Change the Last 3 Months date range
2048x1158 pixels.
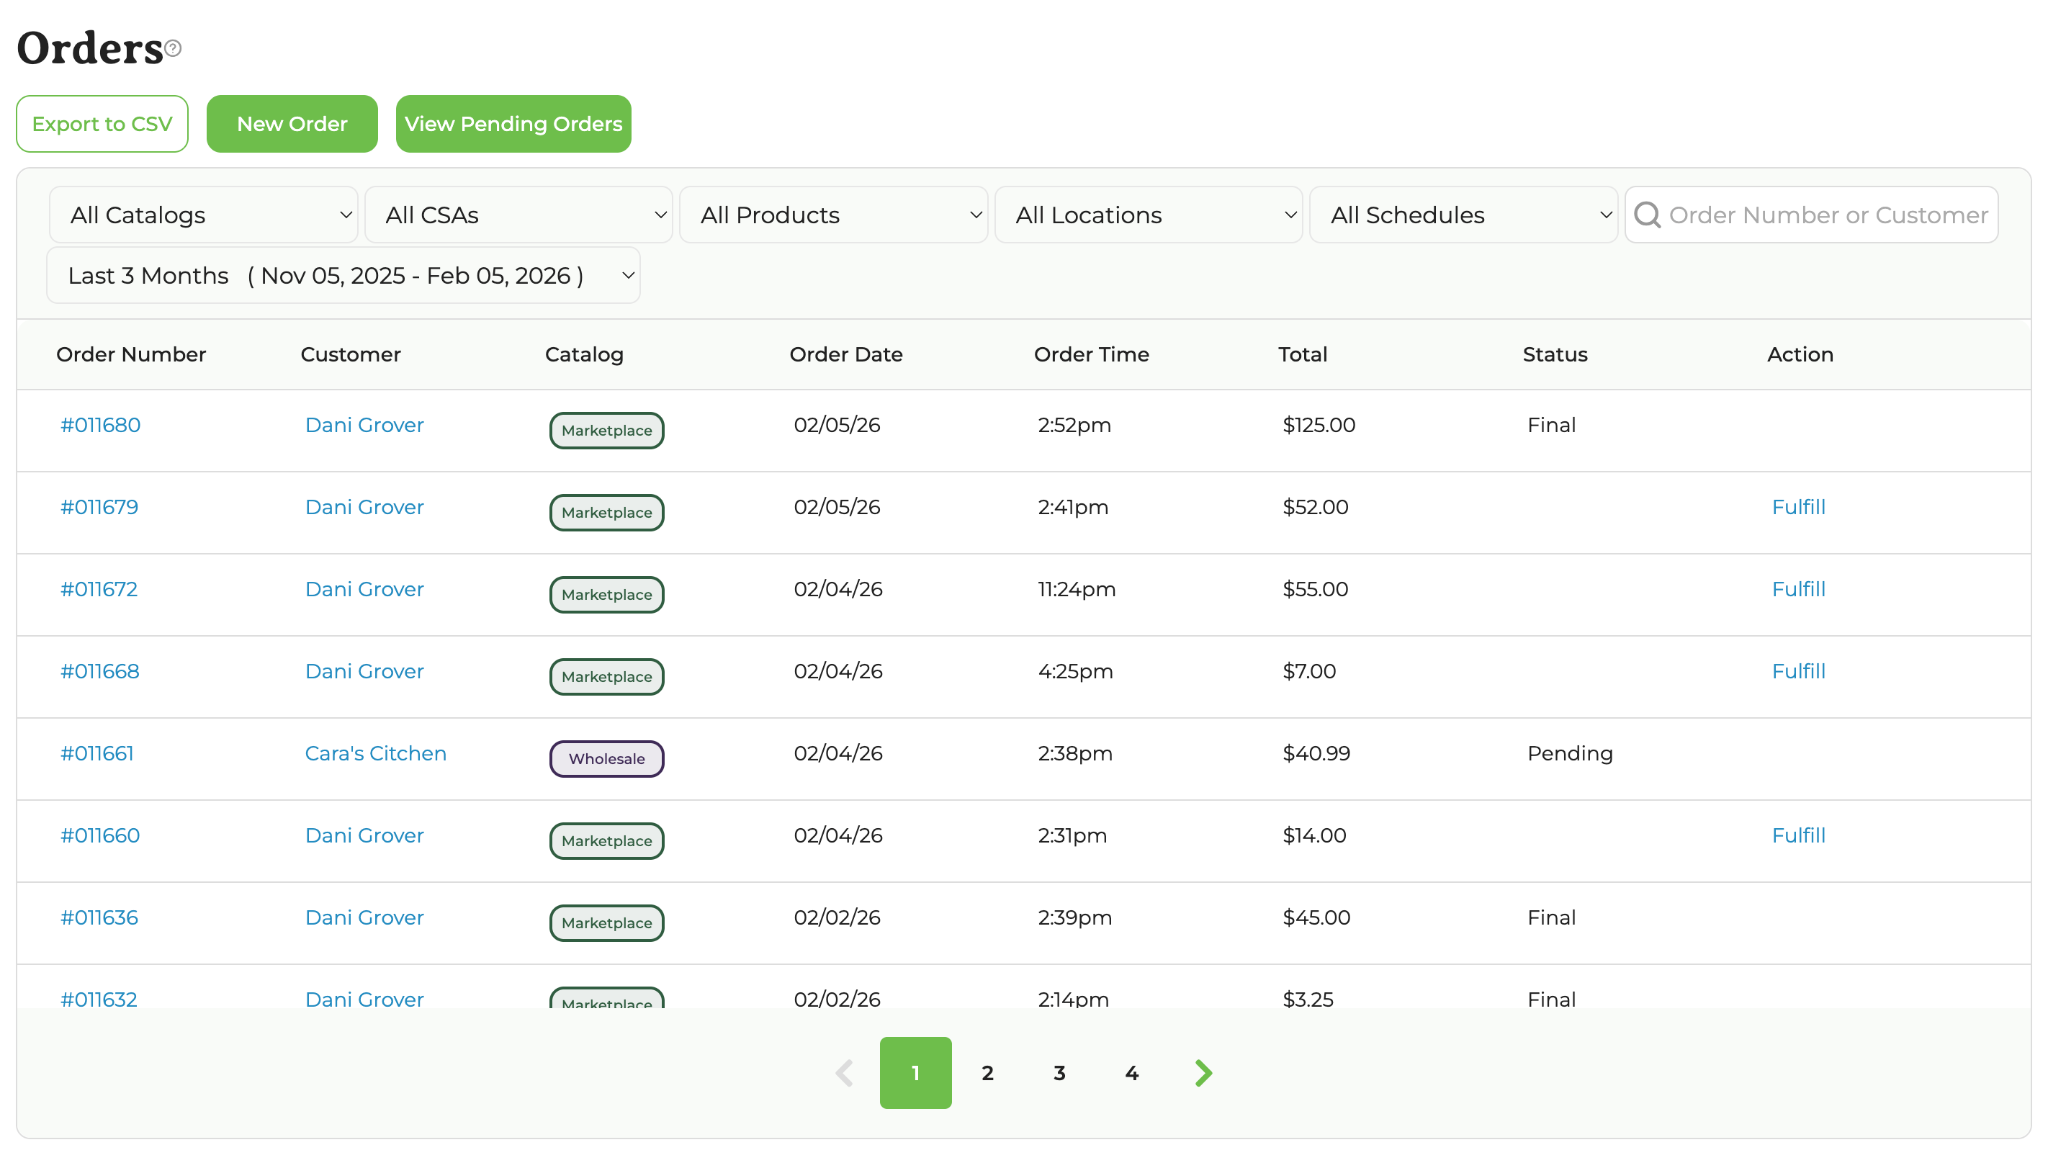click(343, 276)
